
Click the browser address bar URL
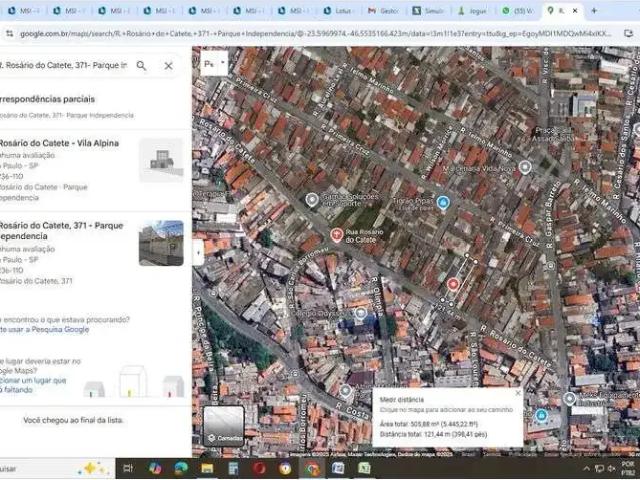315,34
